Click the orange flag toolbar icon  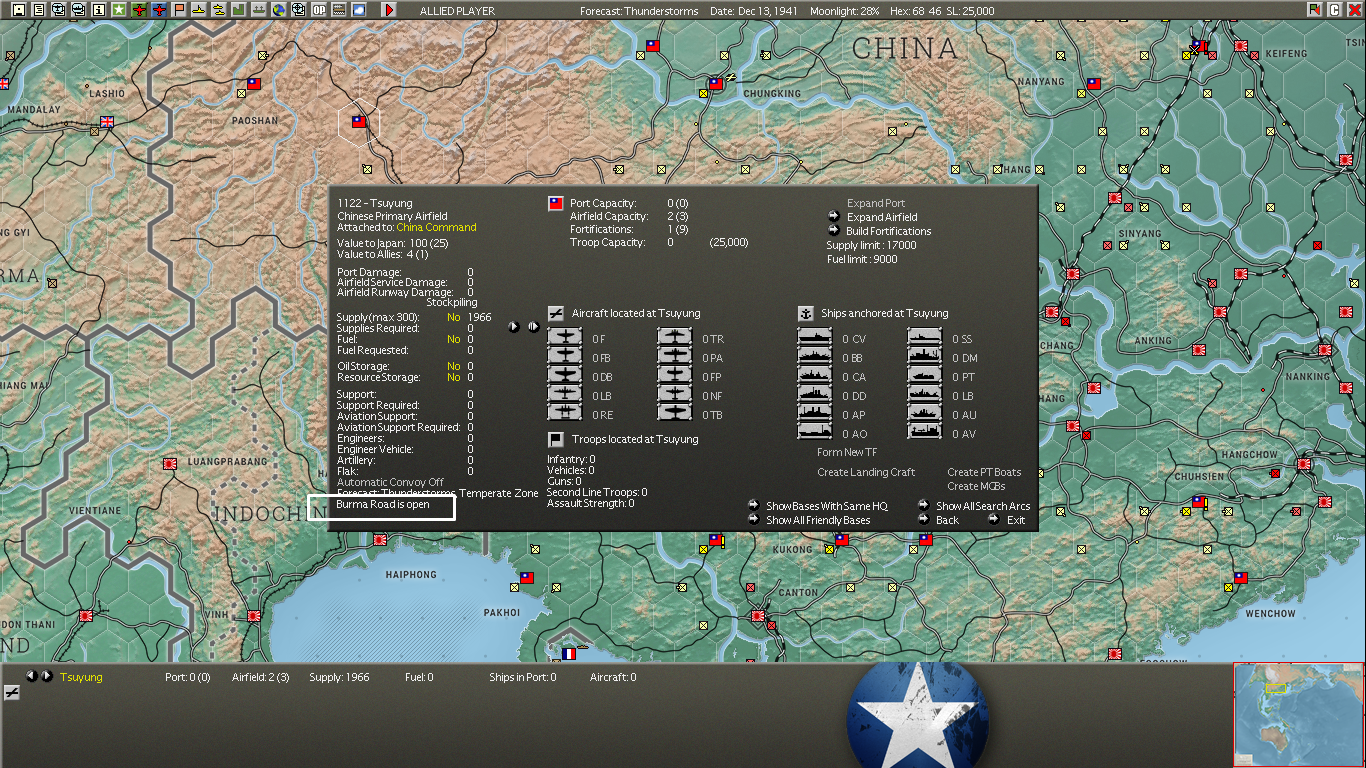tap(179, 10)
